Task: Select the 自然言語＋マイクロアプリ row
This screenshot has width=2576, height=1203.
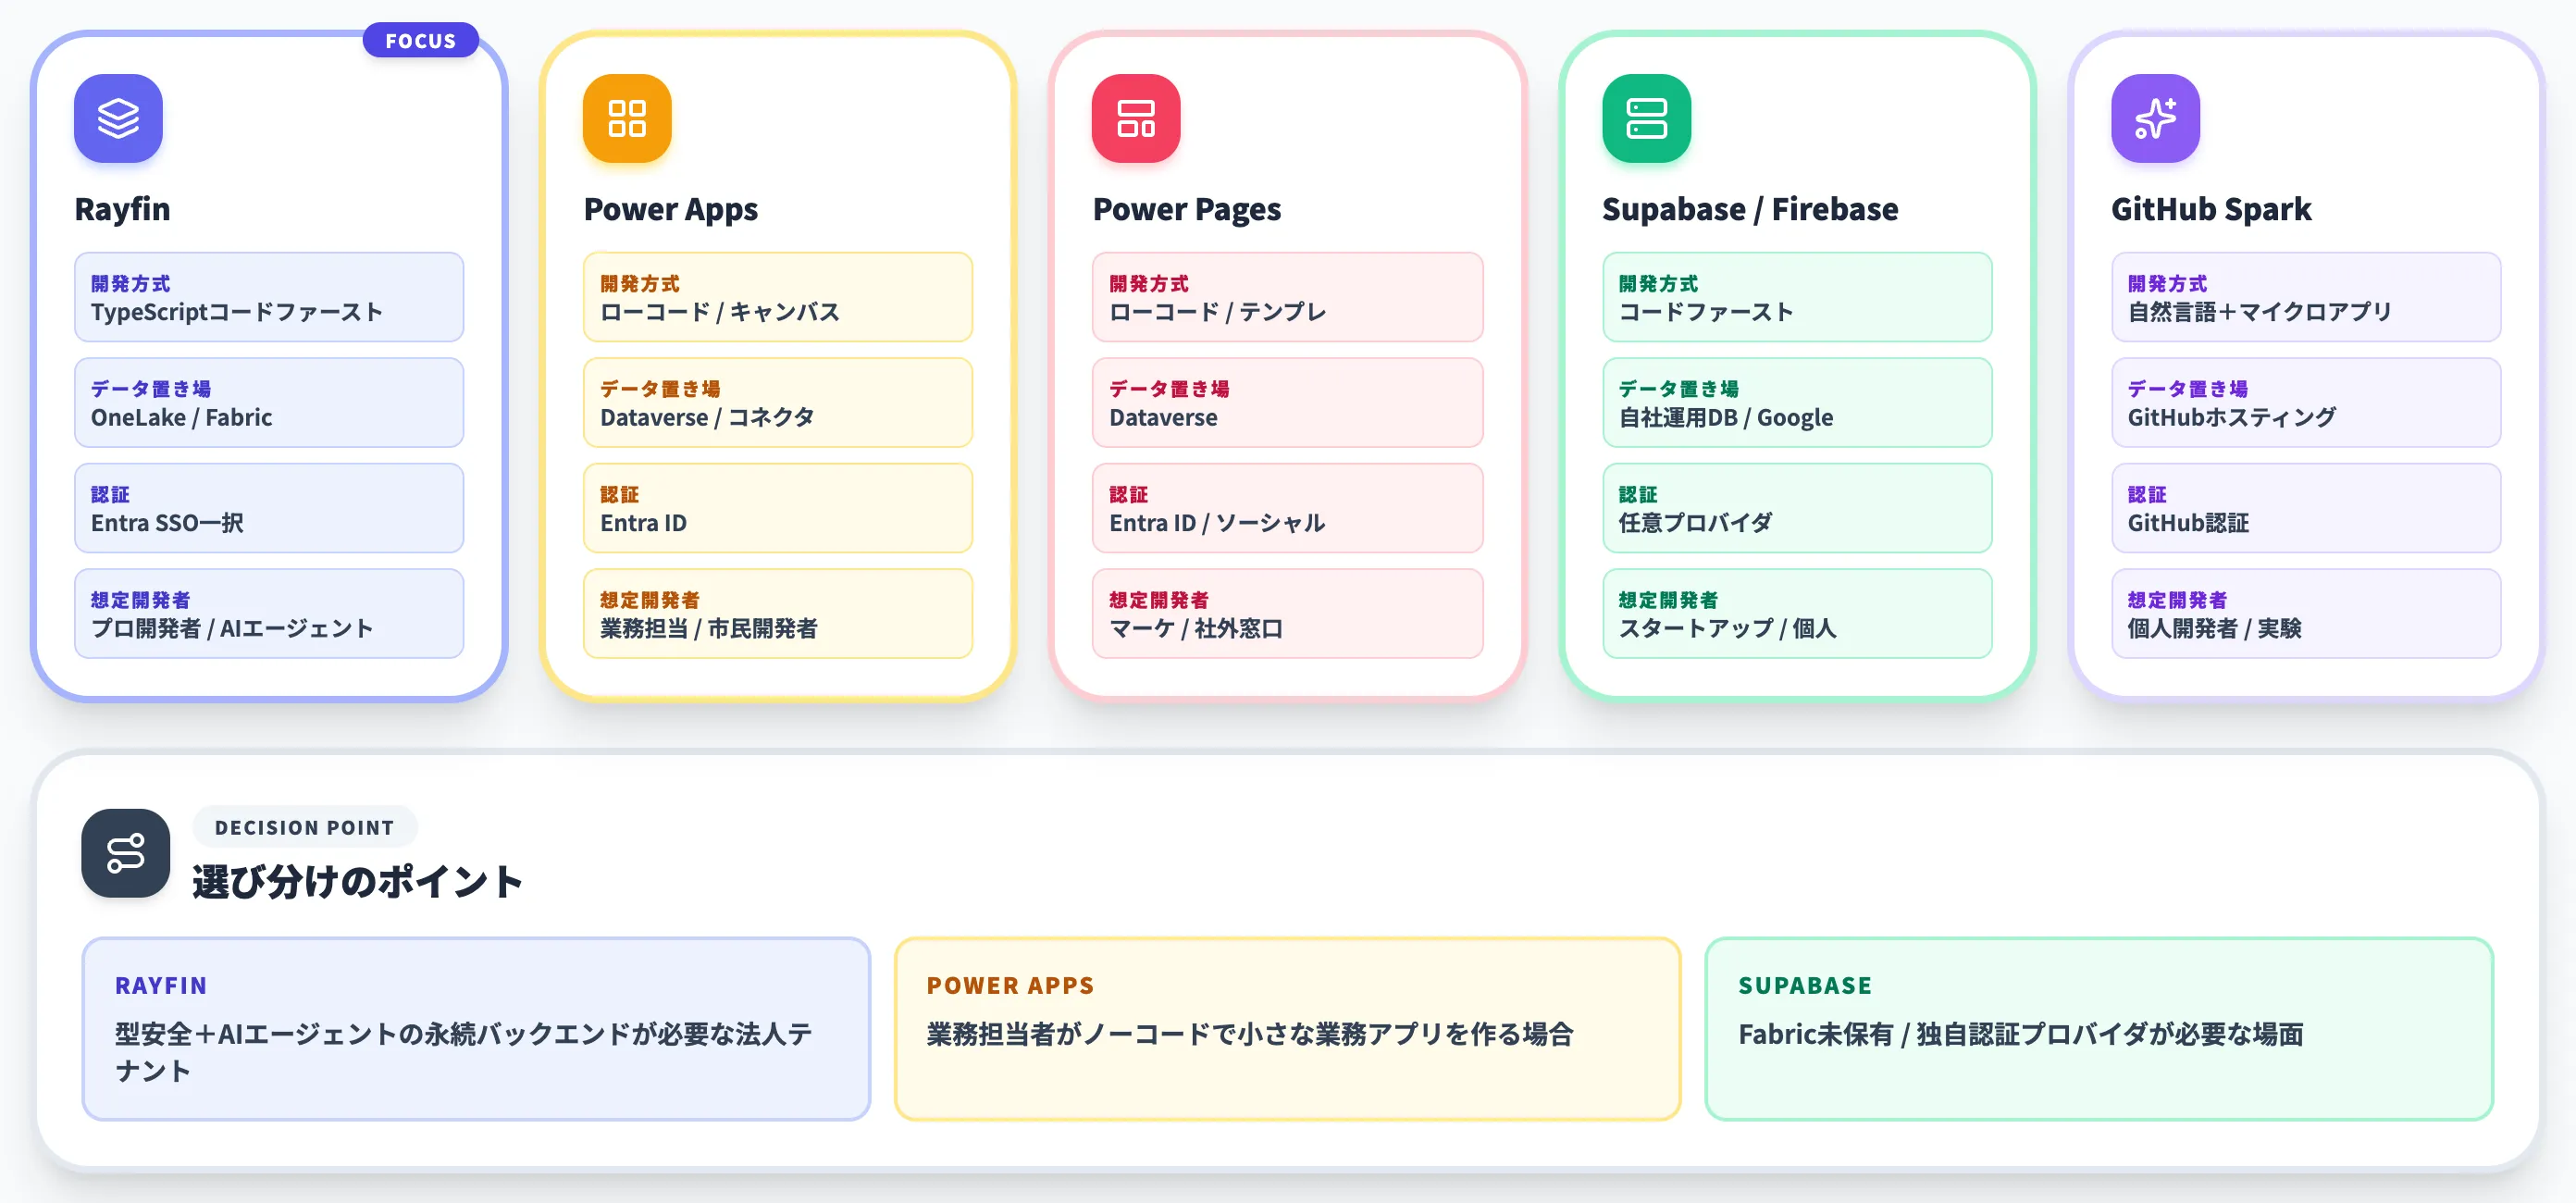Action: [2306, 297]
